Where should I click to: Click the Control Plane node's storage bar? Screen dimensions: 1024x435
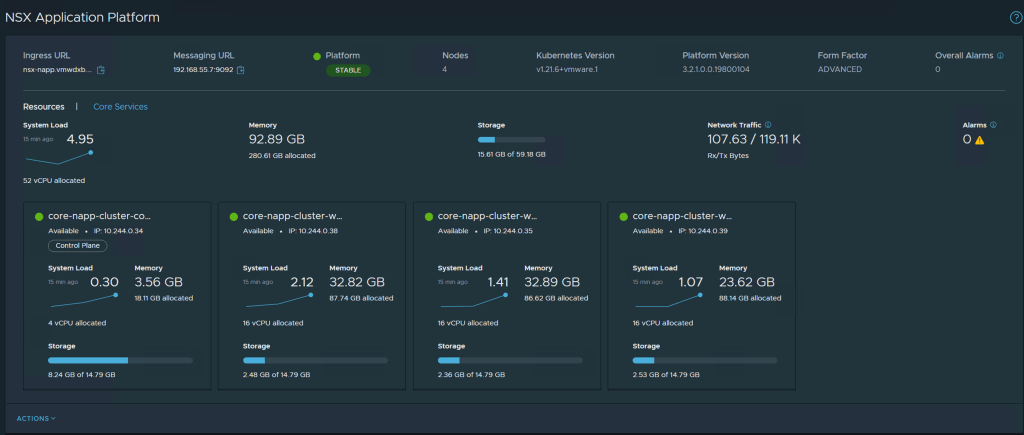(x=120, y=359)
